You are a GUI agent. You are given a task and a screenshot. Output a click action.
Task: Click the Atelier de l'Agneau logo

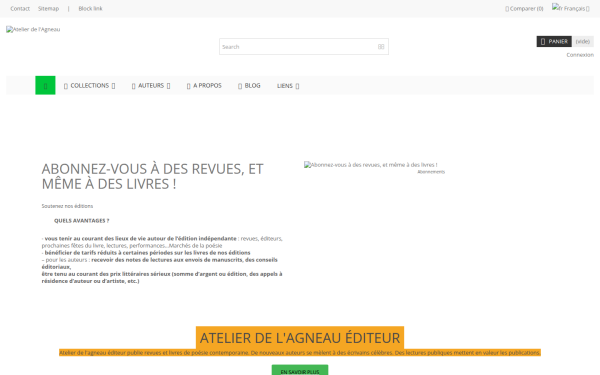point(33,29)
